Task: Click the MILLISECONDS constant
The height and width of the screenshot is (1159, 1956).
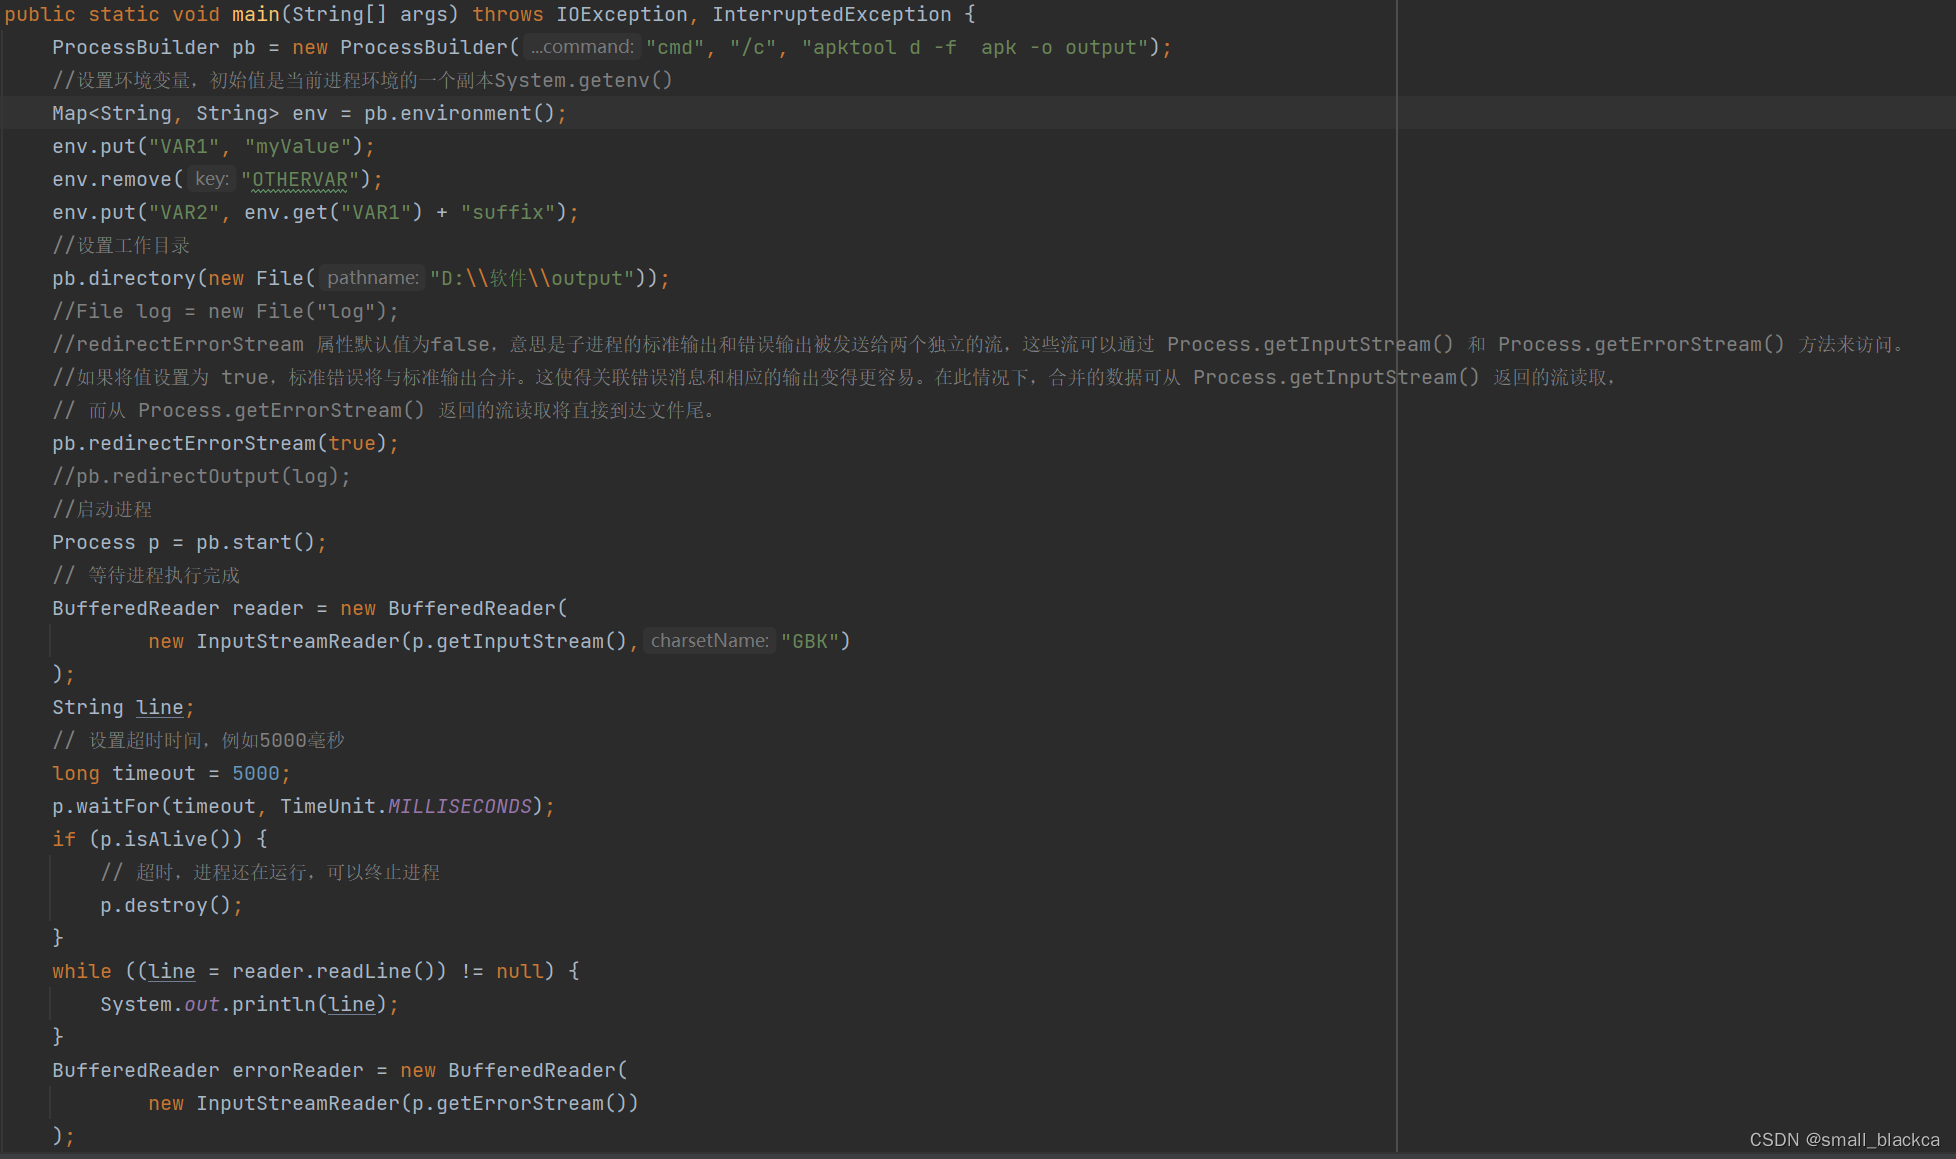Action: point(459,806)
